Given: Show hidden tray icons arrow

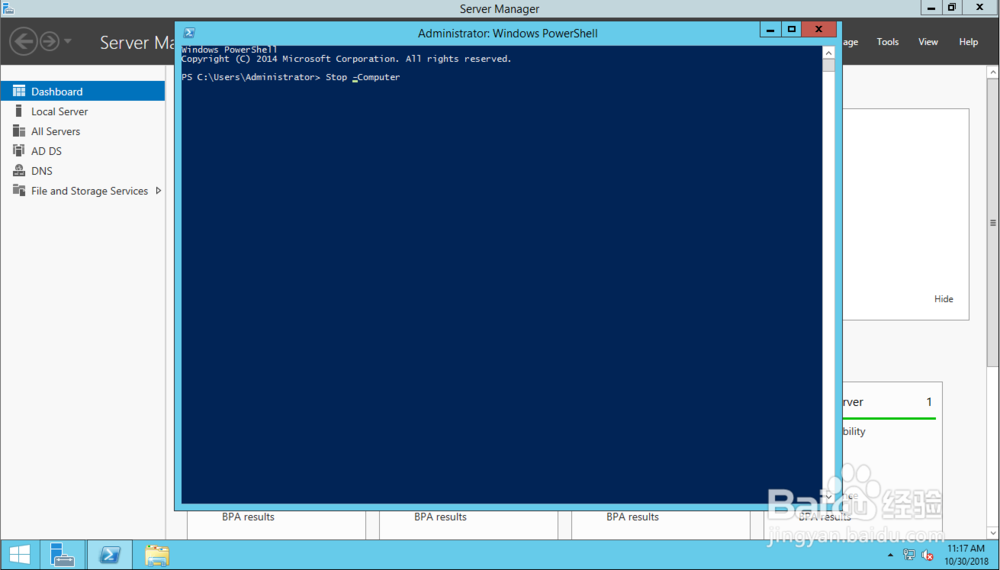Looking at the screenshot, I should pos(890,555).
